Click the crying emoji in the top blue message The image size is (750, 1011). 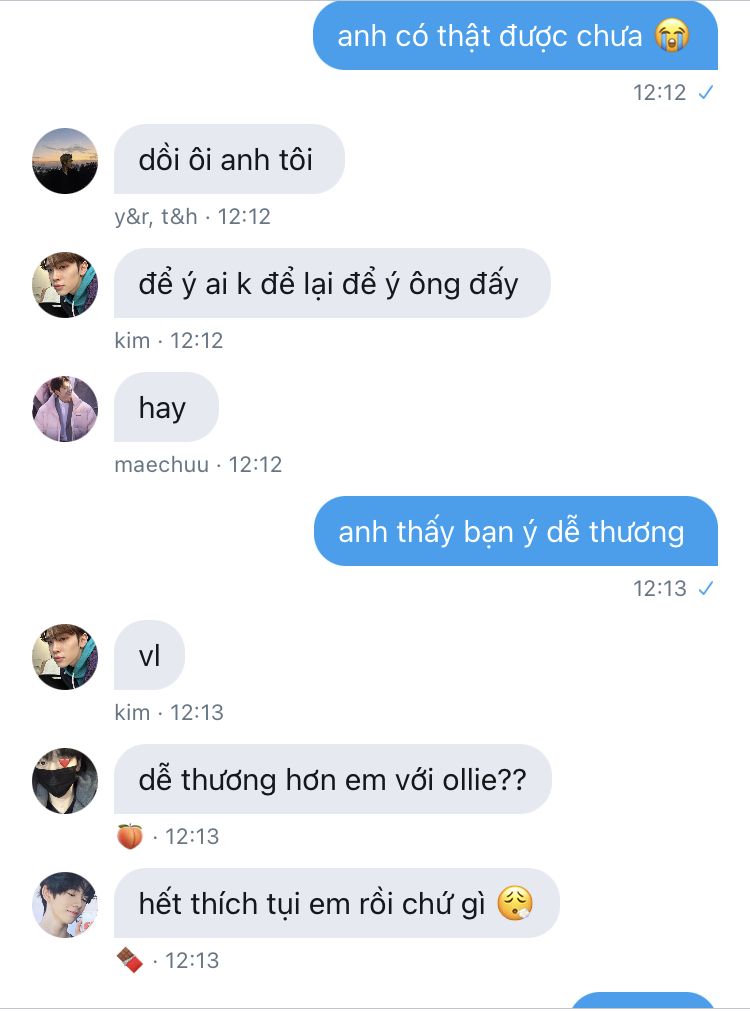click(672, 35)
